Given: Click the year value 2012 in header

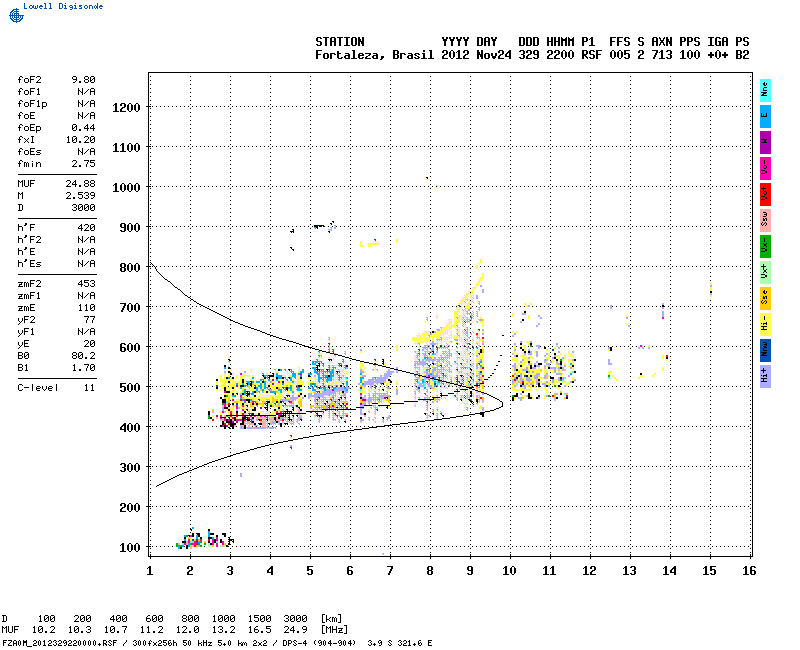Looking at the screenshot, I should (455, 55).
